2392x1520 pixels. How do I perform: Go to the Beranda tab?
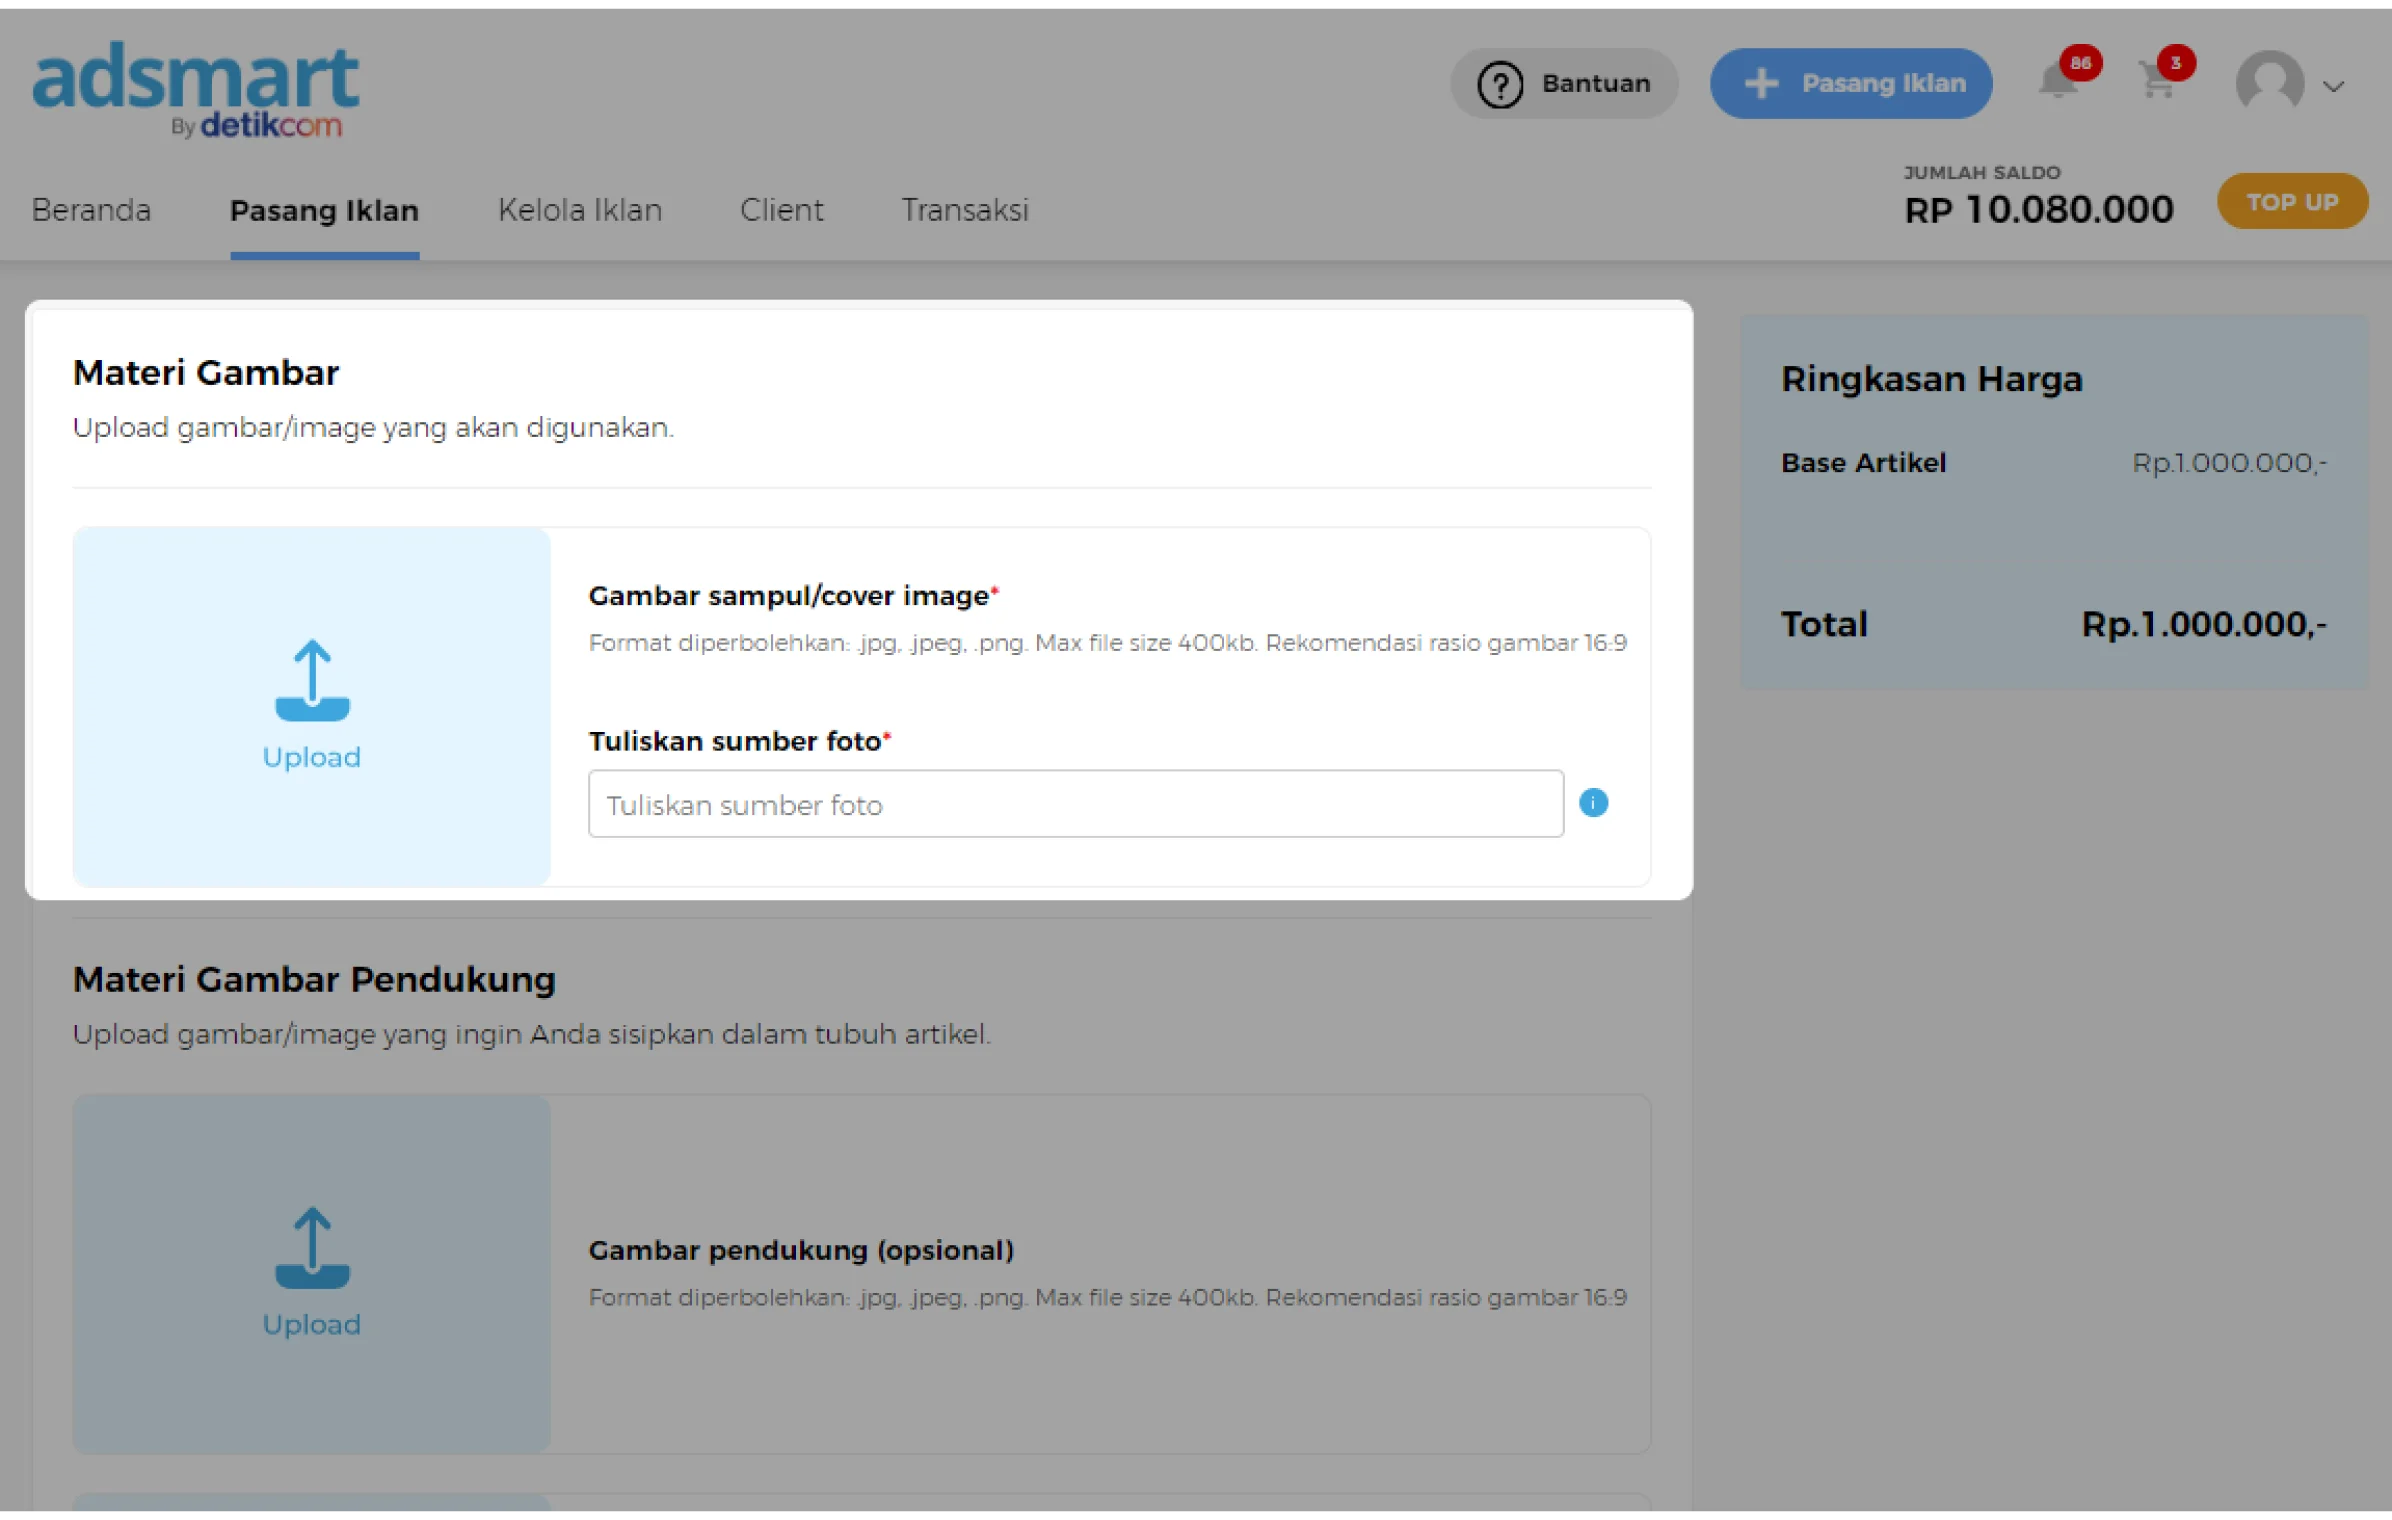[x=91, y=210]
